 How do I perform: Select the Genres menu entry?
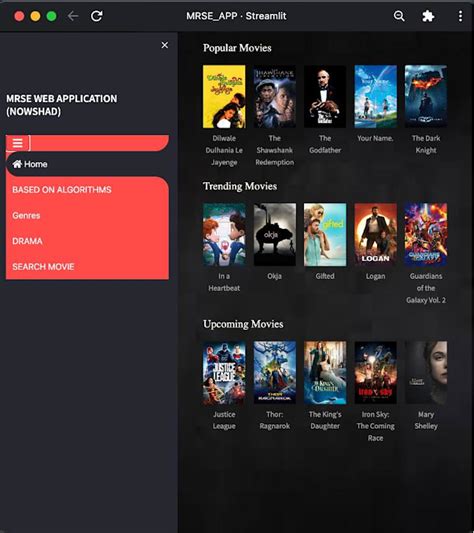click(x=26, y=216)
